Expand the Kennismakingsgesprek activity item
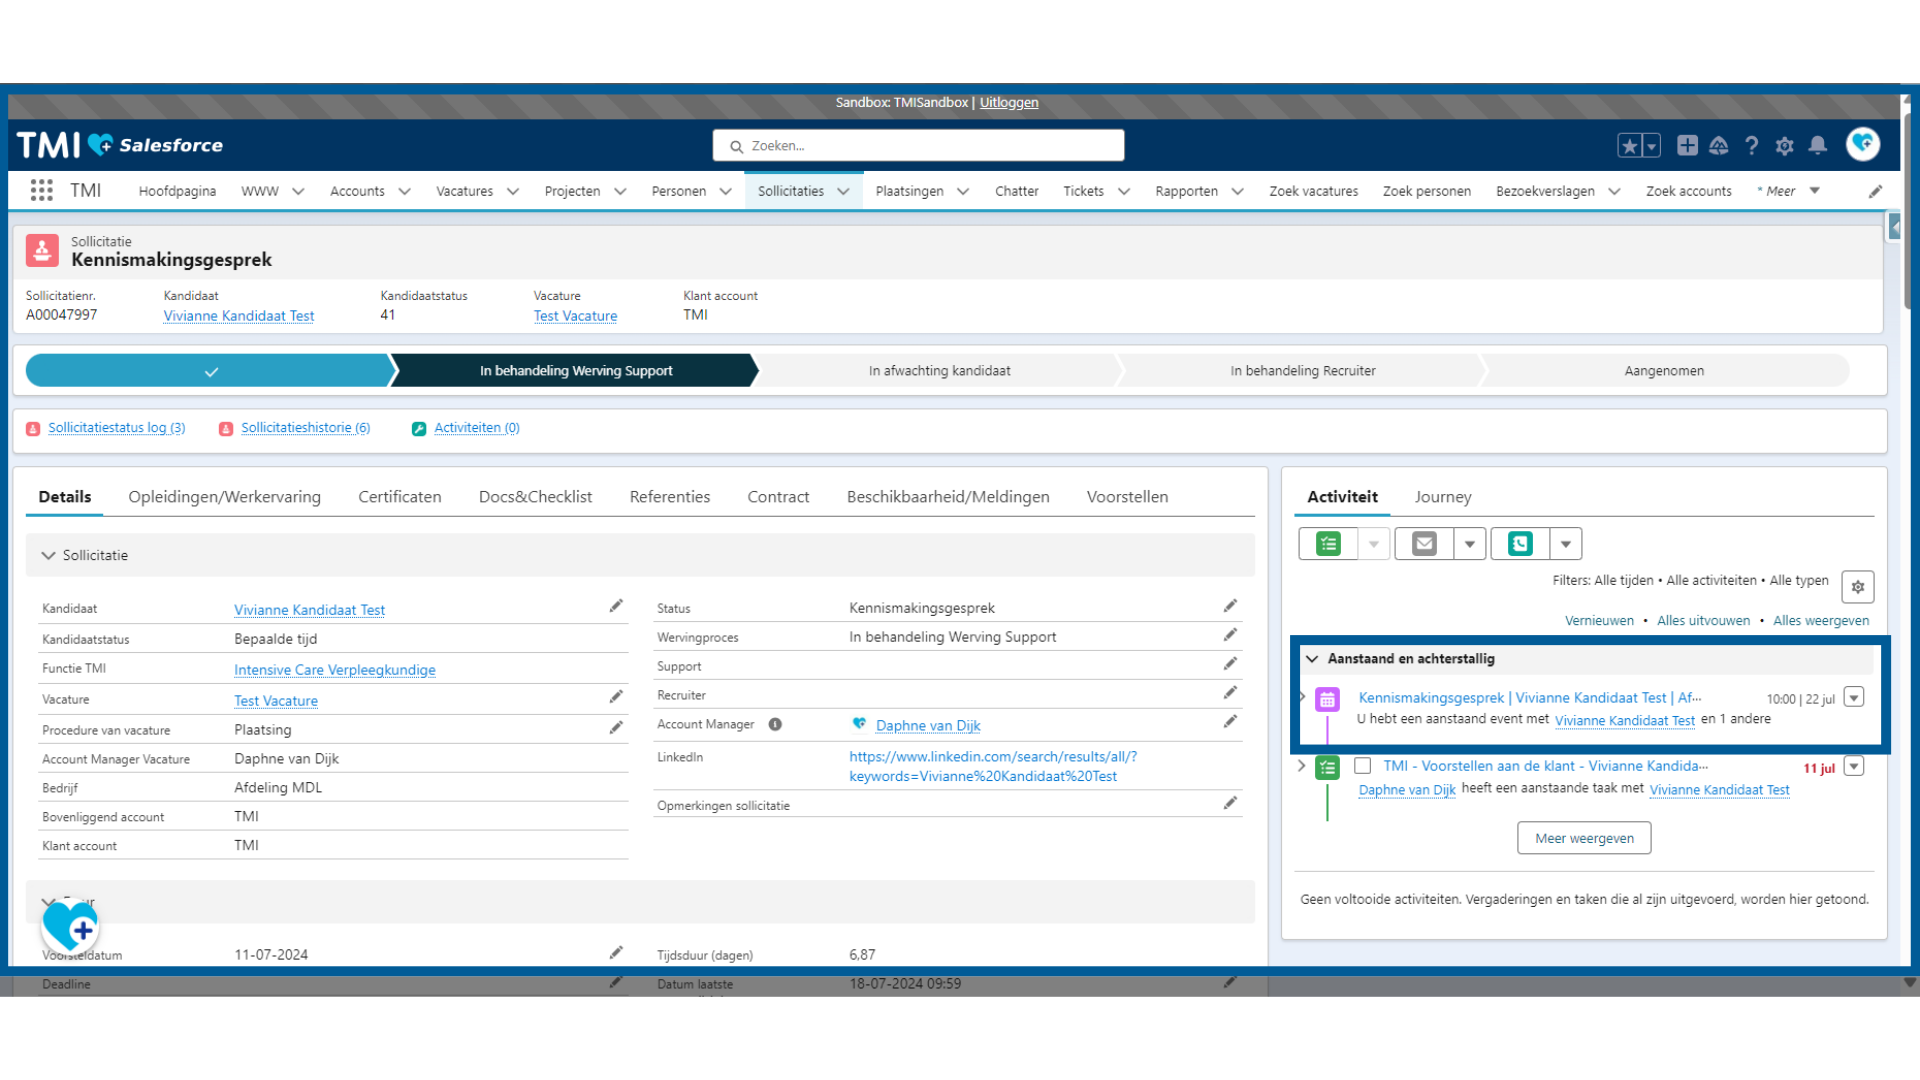 pos(1303,696)
